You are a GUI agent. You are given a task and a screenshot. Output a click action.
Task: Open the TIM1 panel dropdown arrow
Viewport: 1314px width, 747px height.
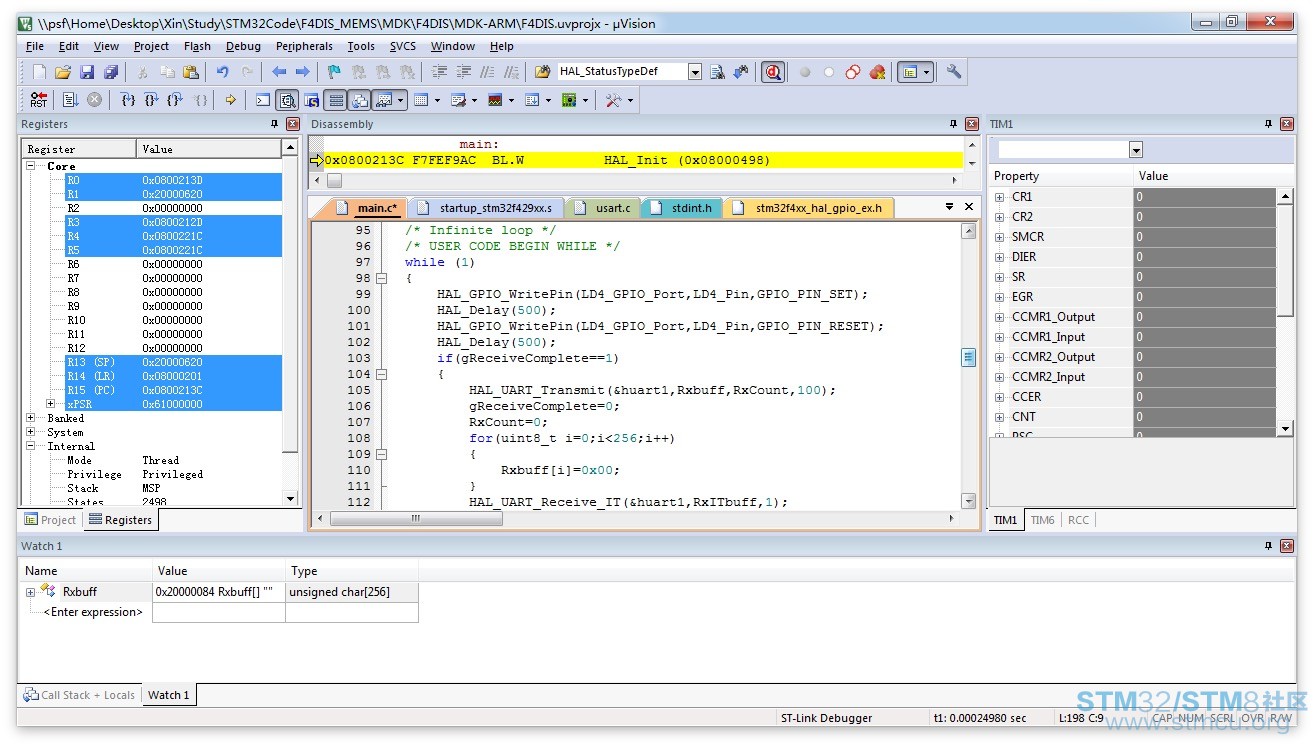coord(1136,150)
